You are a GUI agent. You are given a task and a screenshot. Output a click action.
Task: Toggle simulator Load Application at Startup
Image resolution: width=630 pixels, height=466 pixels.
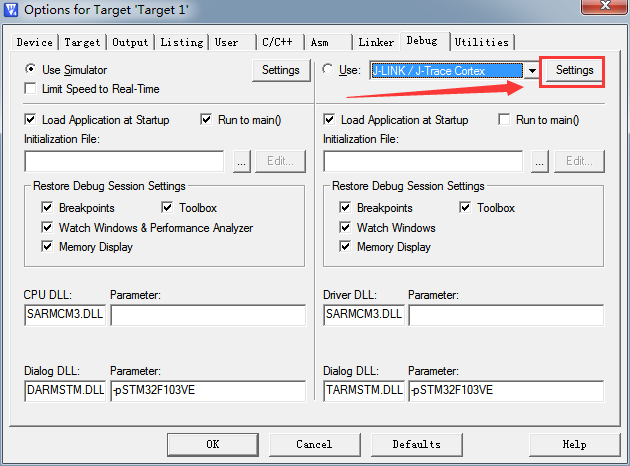click(x=30, y=119)
